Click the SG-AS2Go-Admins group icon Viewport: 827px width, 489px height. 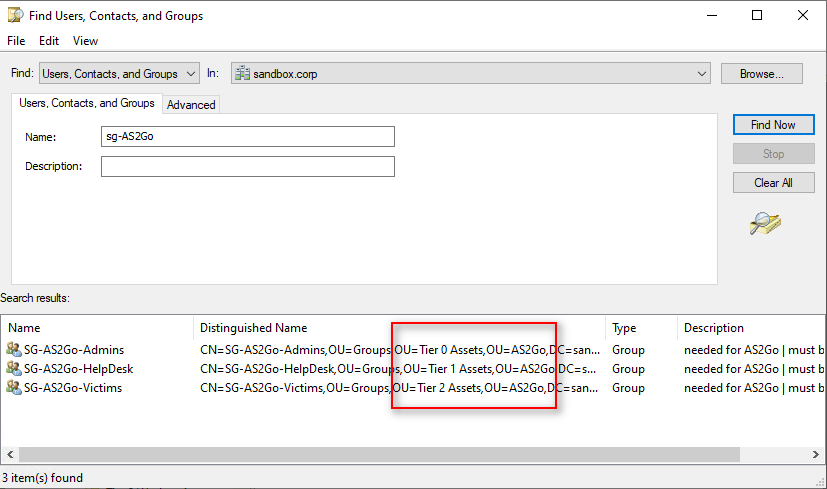click(14, 350)
